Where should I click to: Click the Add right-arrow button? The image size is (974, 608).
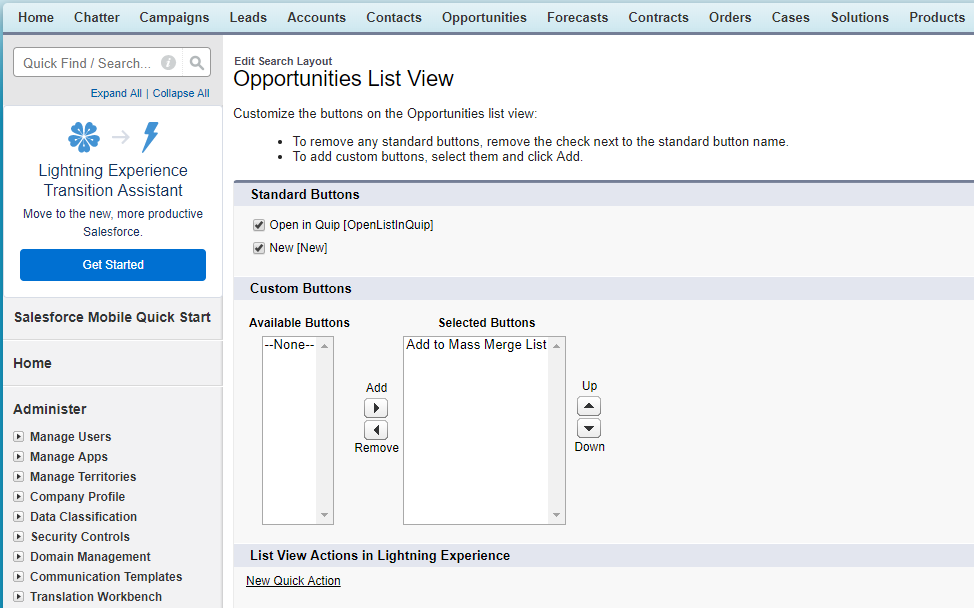[x=376, y=408]
